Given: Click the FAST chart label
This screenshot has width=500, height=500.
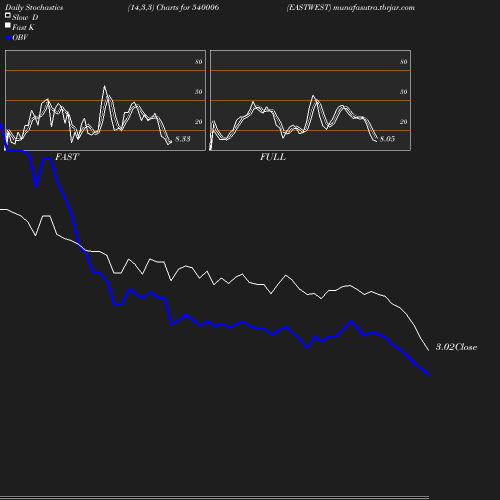Looking at the screenshot, I should pos(67,157).
